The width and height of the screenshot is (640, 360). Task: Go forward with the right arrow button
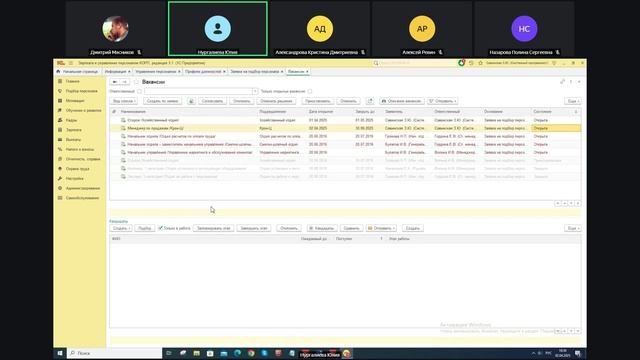coord(124,82)
